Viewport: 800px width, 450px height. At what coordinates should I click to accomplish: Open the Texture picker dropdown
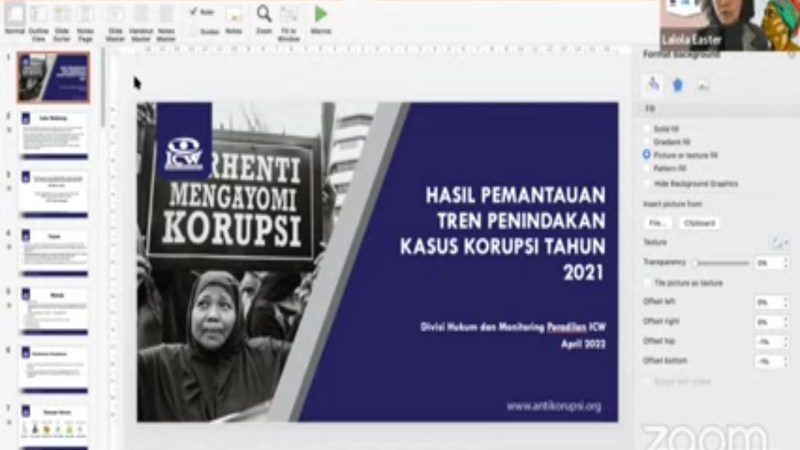[x=778, y=243]
